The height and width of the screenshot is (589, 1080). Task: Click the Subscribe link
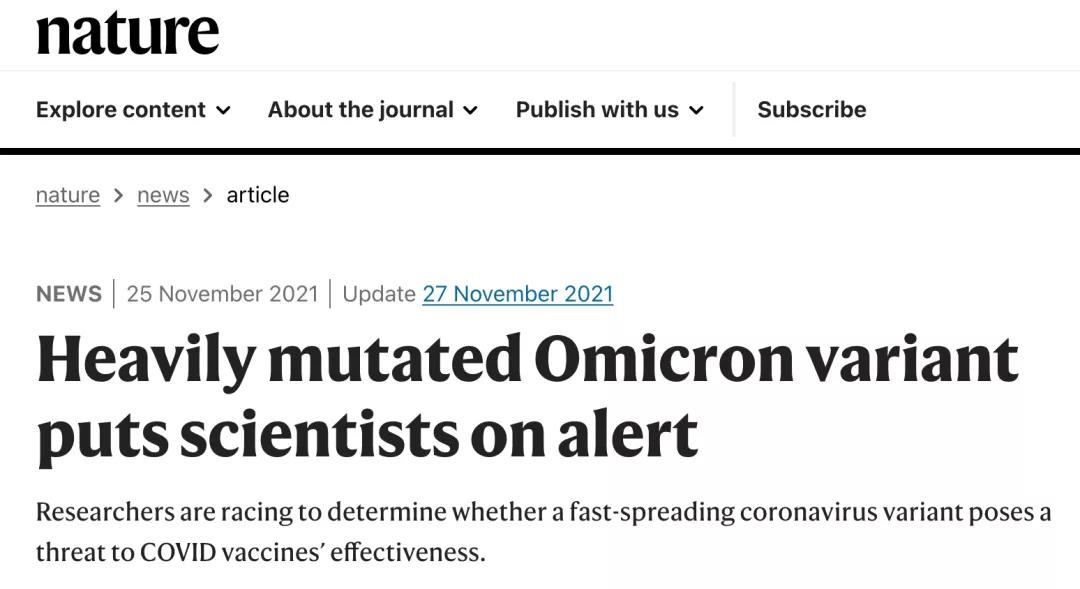[x=812, y=110]
